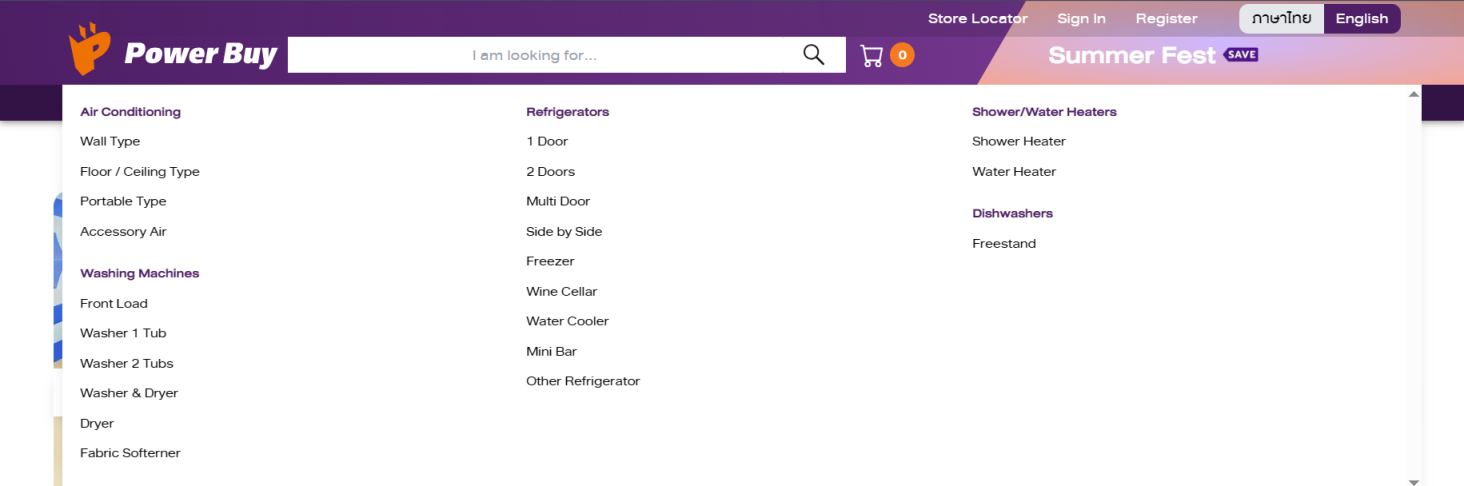This screenshot has width=1464, height=486.
Task: Open the shopping cart icon
Action: coord(871,56)
